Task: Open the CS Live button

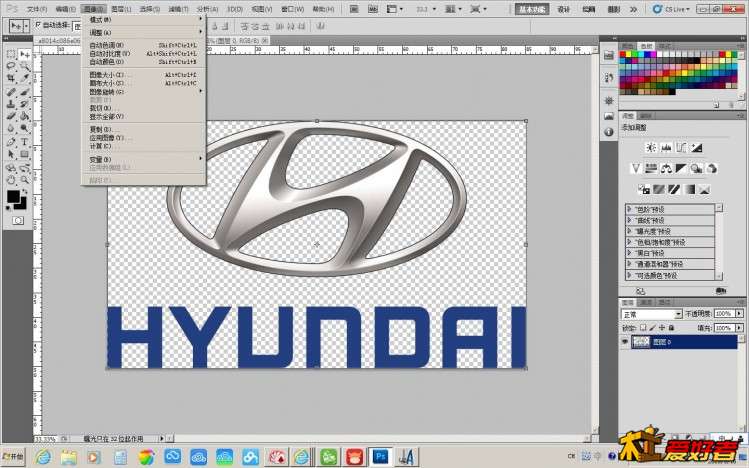Action: (x=671, y=9)
